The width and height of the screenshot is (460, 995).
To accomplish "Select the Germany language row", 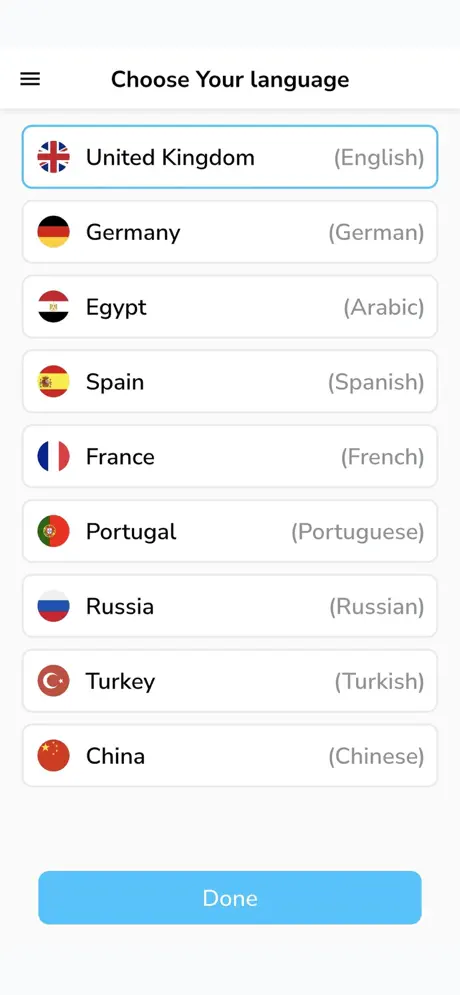I will pos(230,232).
